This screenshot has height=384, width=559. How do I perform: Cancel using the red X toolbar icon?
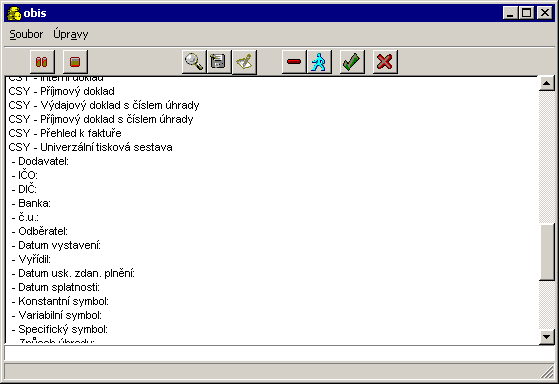click(385, 62)
